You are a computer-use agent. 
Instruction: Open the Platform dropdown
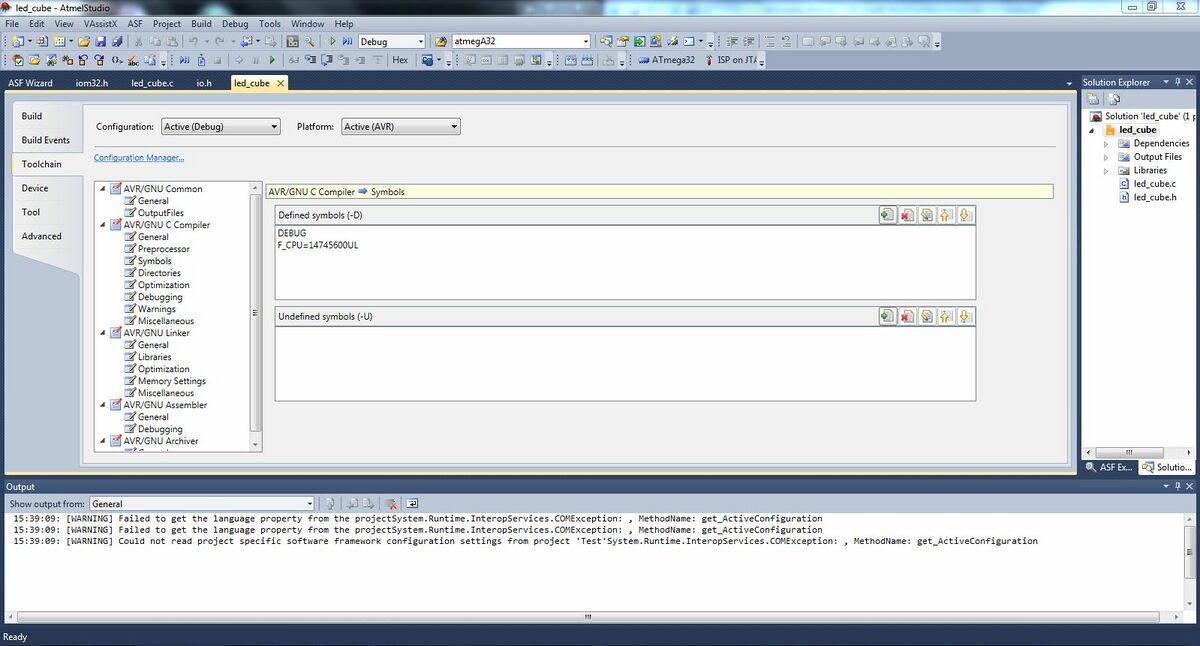pos(400,127)
